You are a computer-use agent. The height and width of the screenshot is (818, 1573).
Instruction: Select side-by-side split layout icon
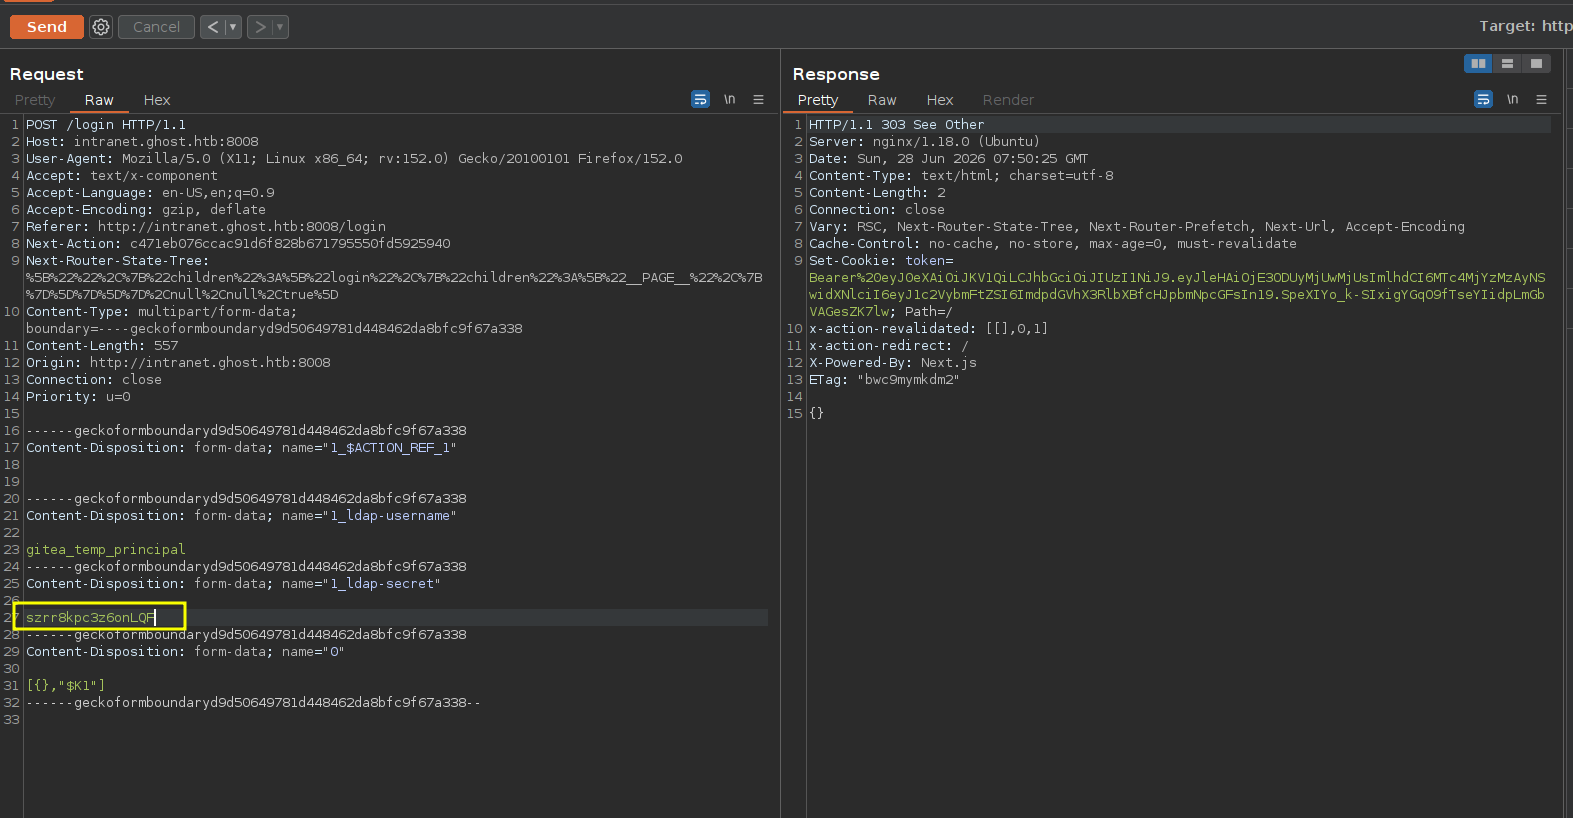1478,63
